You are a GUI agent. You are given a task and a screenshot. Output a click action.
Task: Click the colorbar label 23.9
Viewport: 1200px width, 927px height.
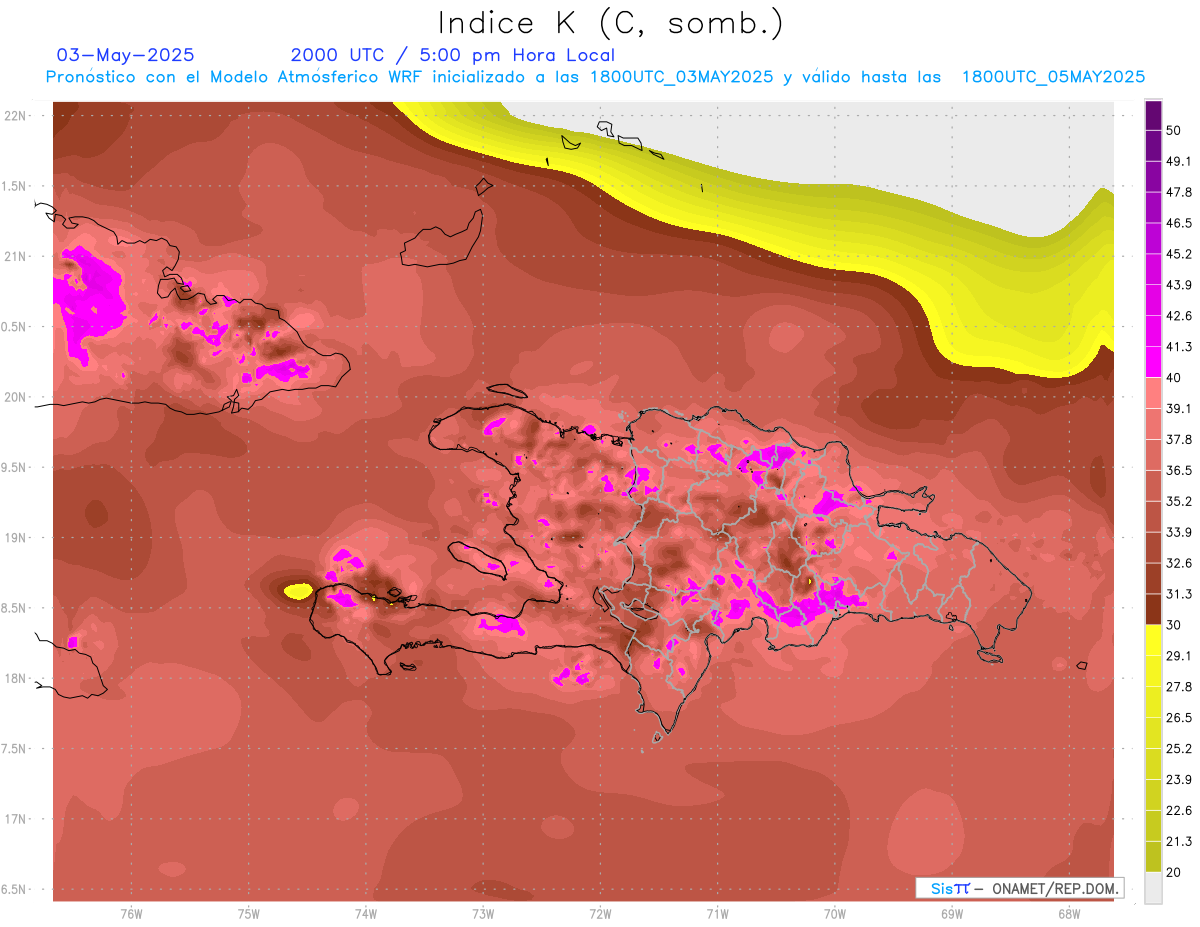click(1180, 780)
